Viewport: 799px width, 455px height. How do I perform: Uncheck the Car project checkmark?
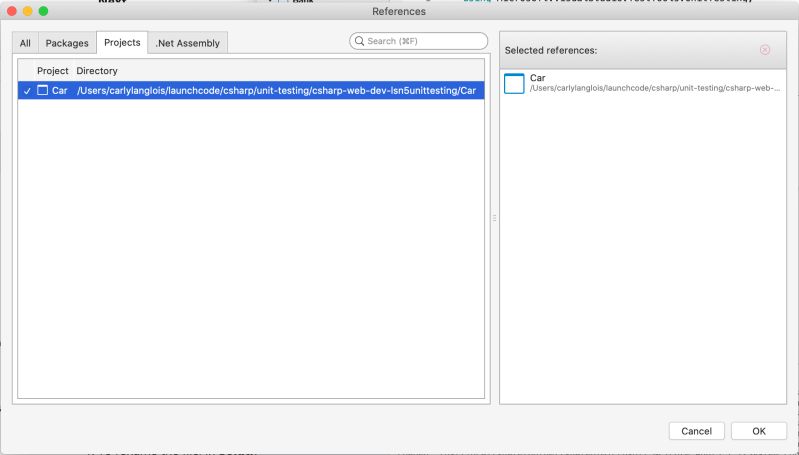pyautogui.click(x=28, y=91)
